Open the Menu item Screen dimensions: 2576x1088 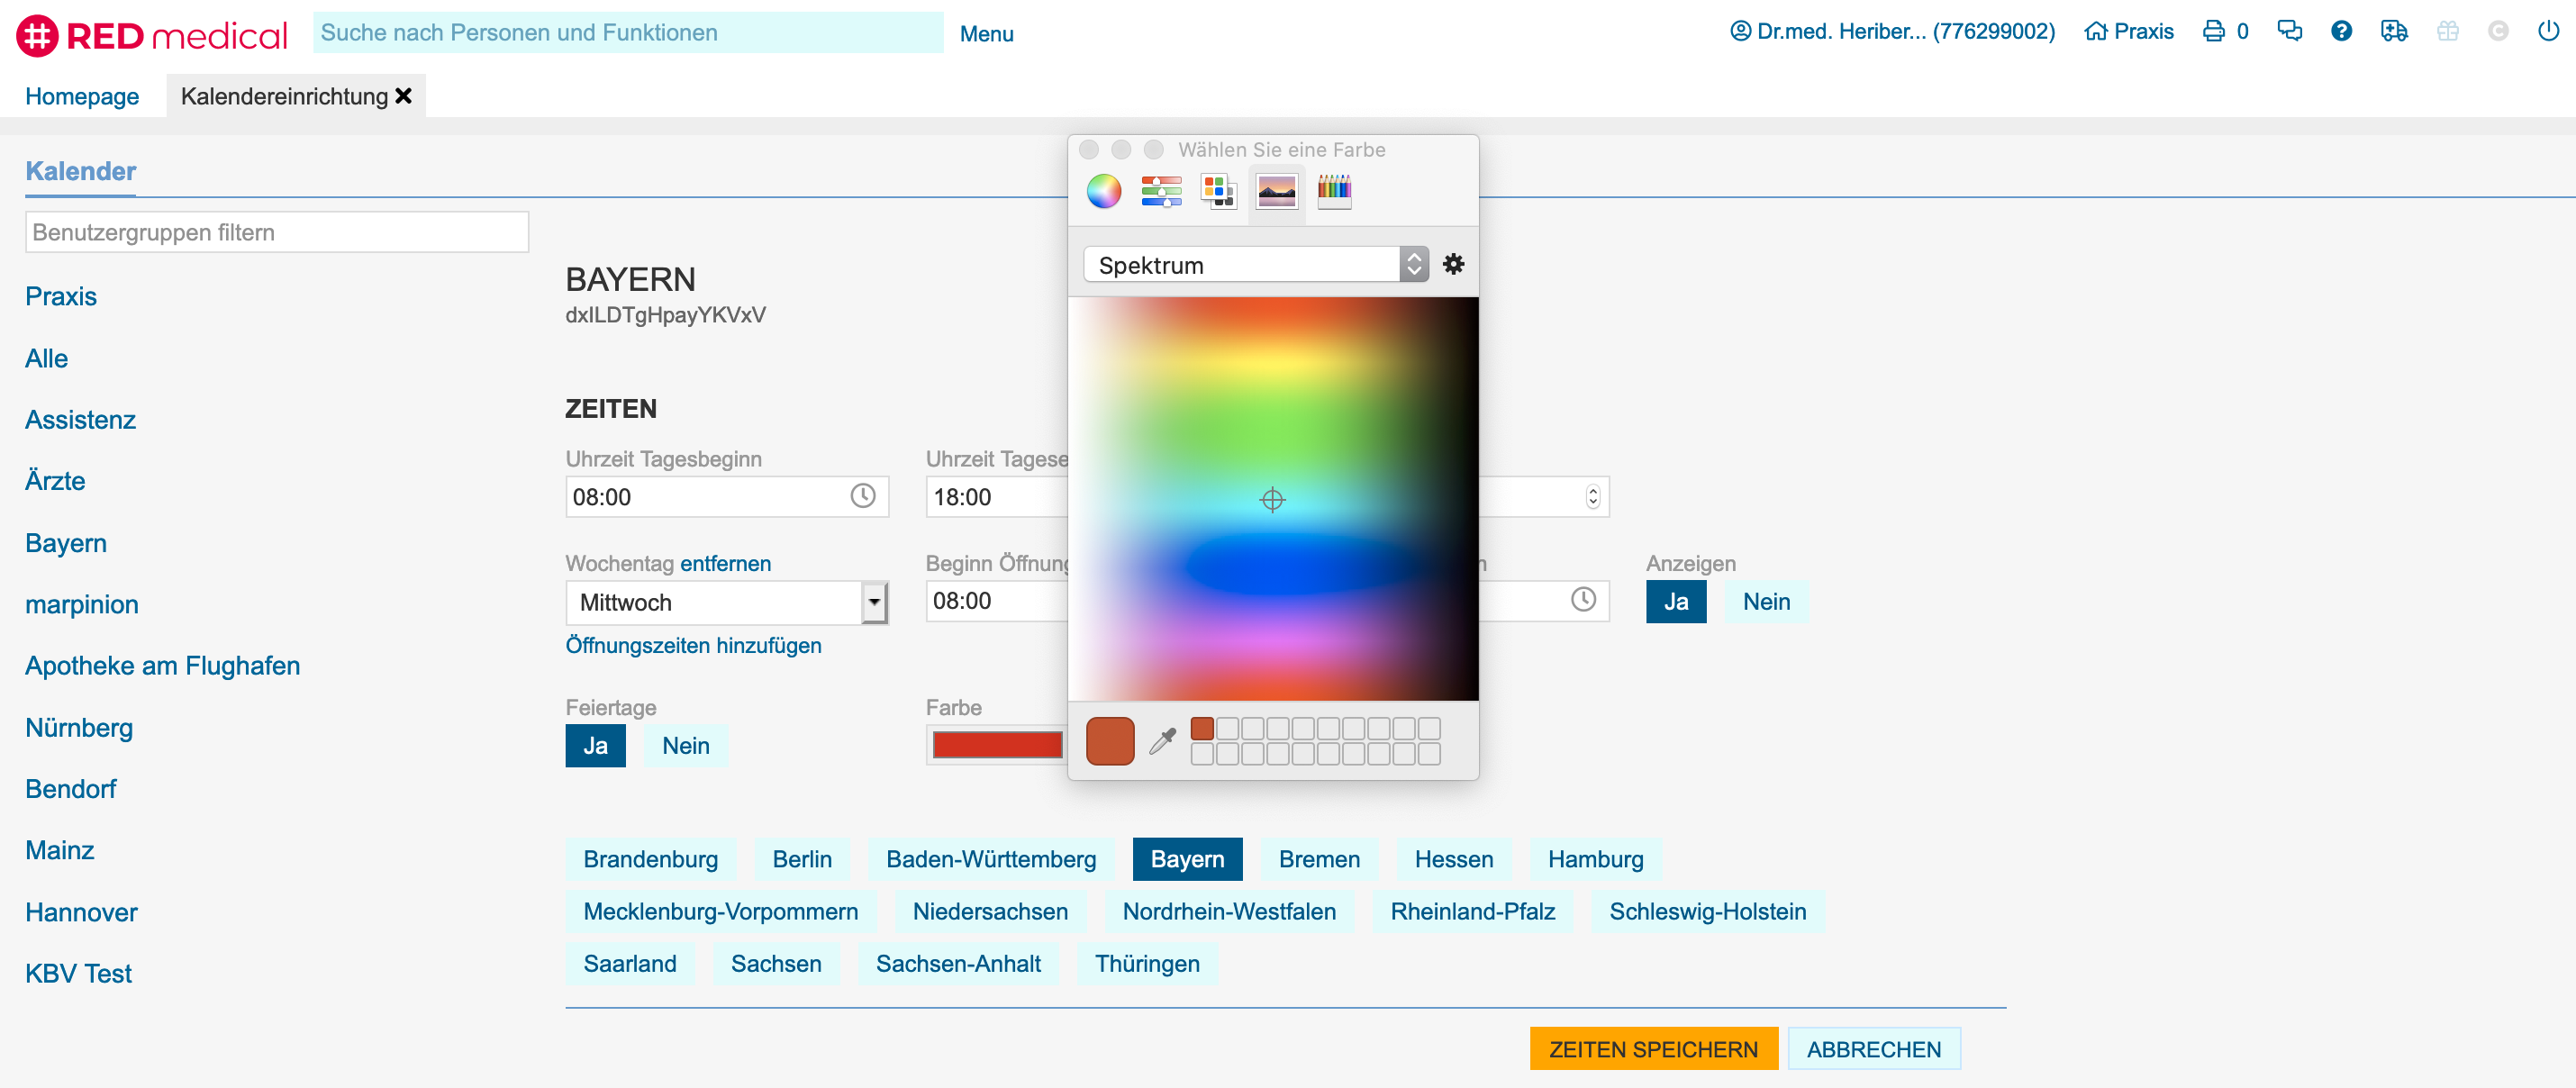[986, 34]
